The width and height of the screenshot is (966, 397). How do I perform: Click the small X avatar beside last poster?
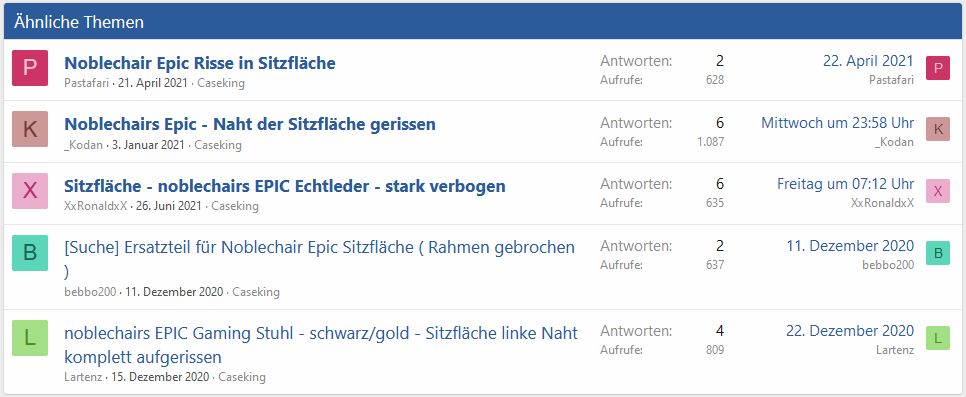tap(938, 190)
